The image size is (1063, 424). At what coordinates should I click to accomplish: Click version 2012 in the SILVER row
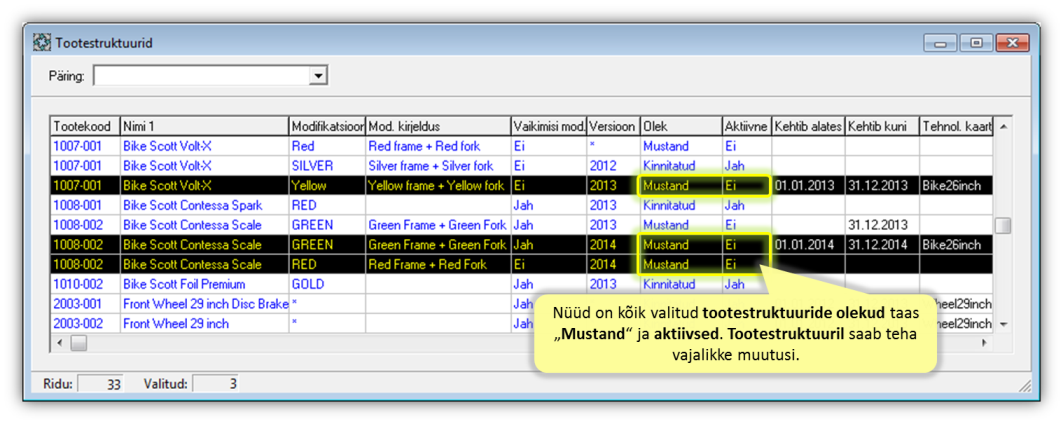pyautogui.click(x=601, y=166)
